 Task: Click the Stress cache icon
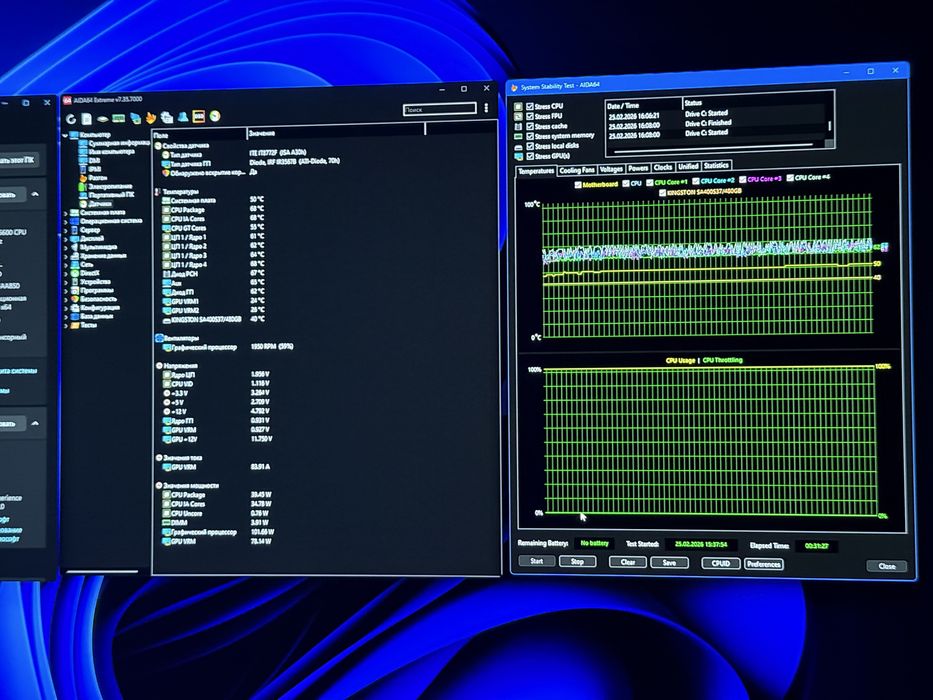click(x=518, y=127)
